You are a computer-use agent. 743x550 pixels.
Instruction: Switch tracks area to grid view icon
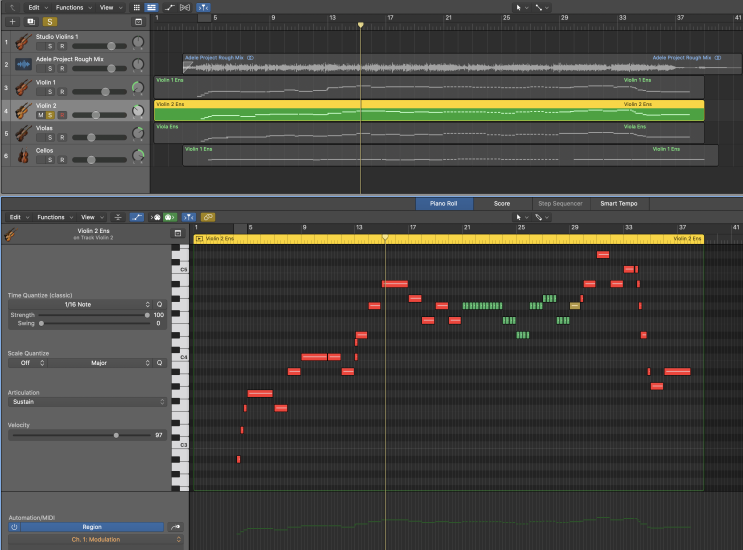tap(136, 8)
